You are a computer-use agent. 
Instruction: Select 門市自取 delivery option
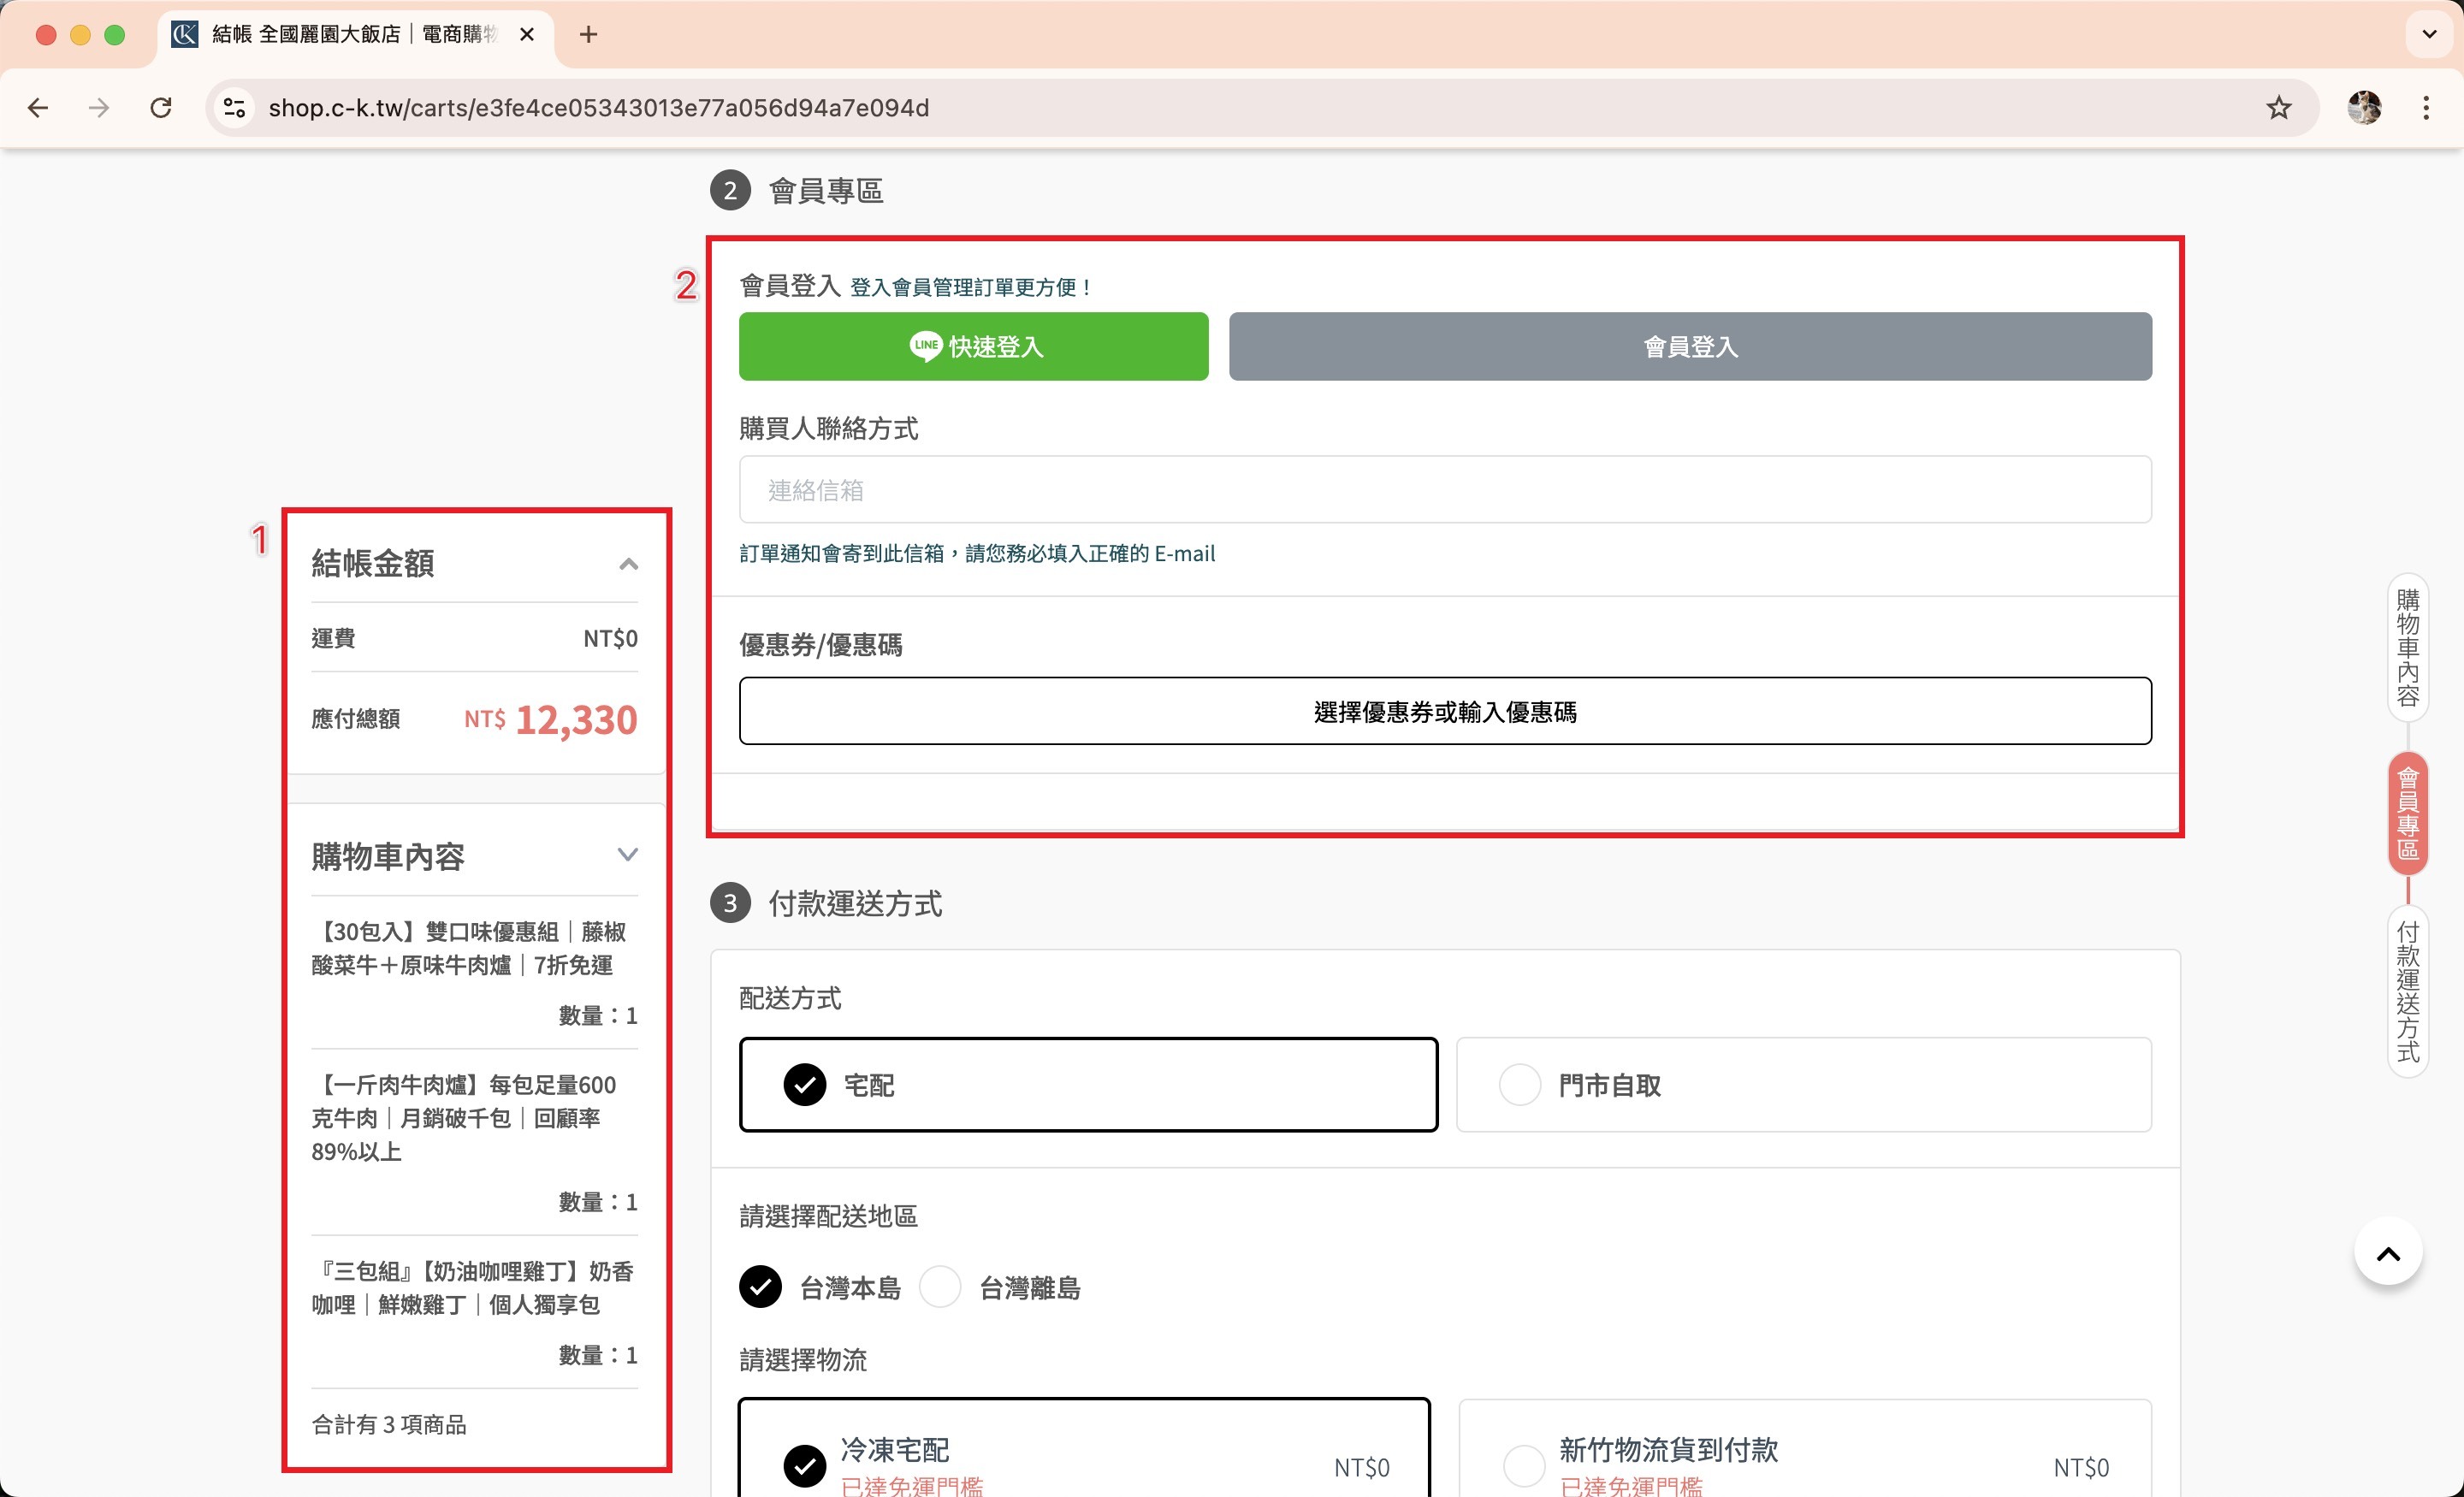[1803, 1084]
